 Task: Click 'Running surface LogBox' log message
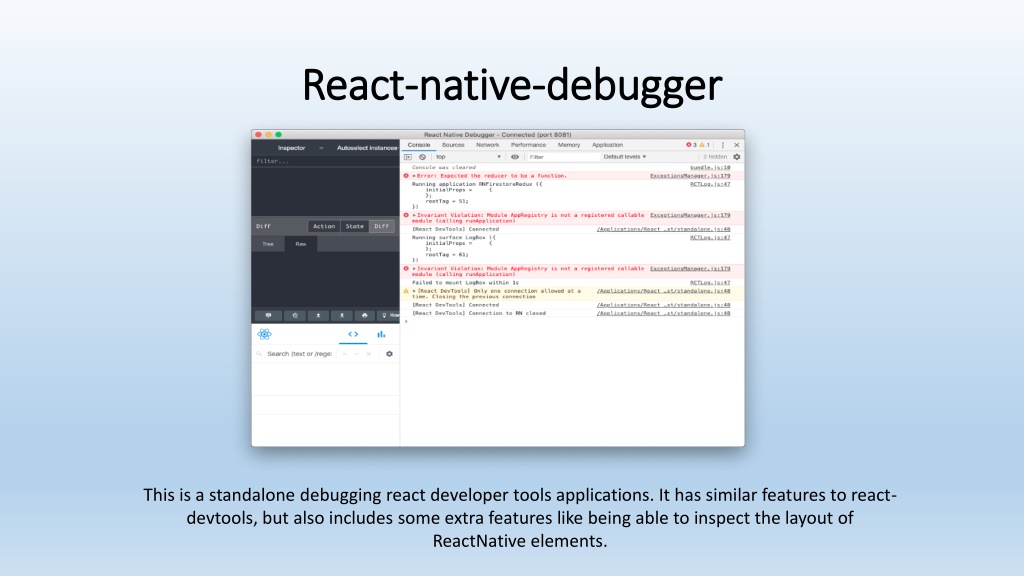click(x=454, y=238)
